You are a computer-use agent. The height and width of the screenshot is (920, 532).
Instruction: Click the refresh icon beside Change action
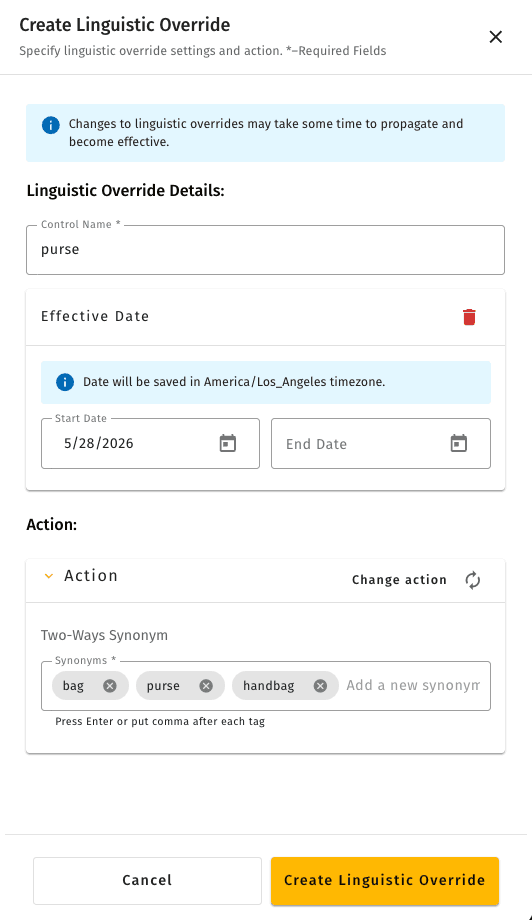[x=473, y=580]
